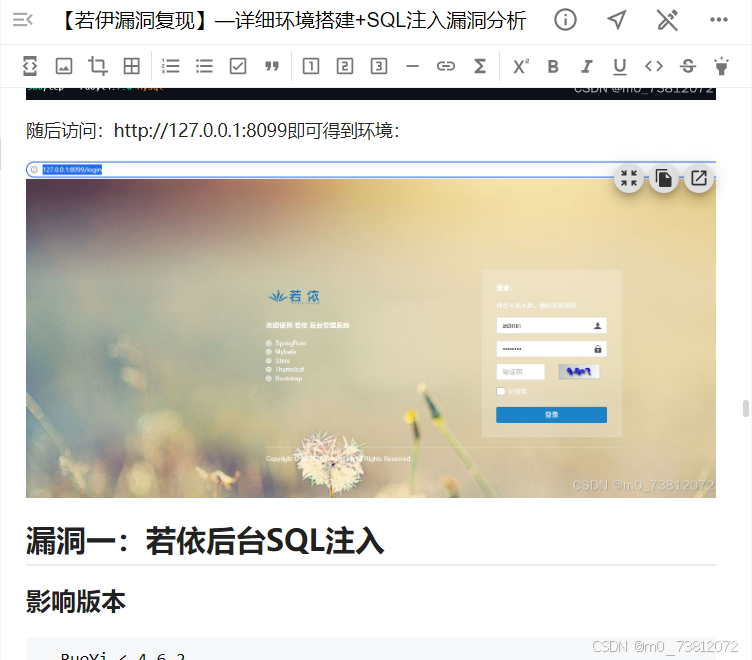This screenshot has width=752, height=660.
Task: Click the crop/screenshot toolbar icon
Action: [98, 66]
